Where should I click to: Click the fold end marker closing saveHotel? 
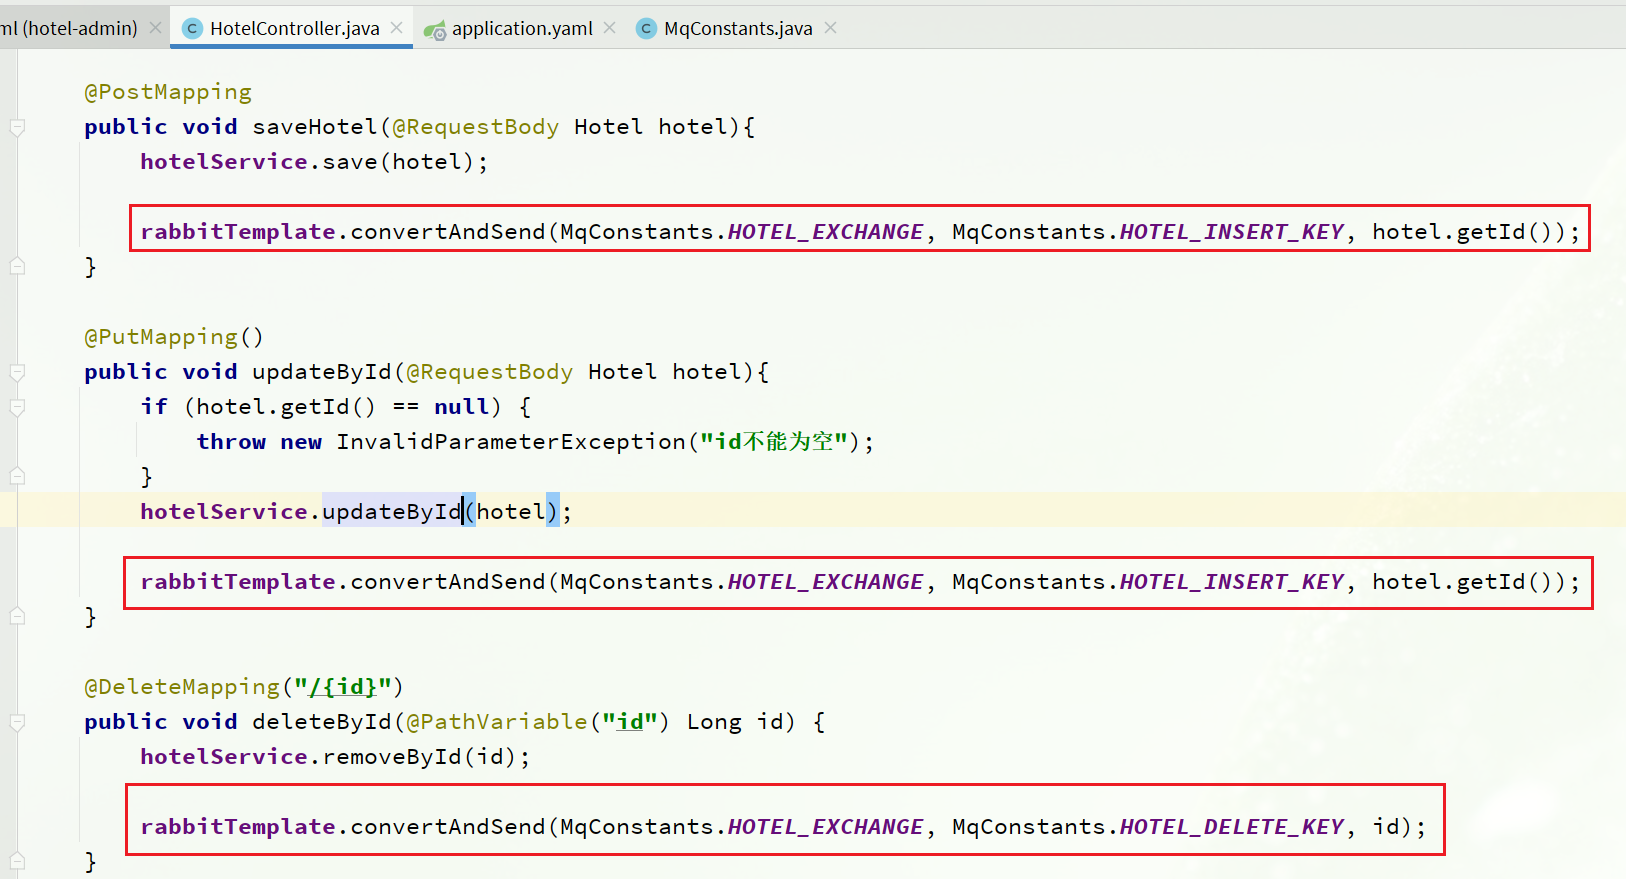point(17,266)
